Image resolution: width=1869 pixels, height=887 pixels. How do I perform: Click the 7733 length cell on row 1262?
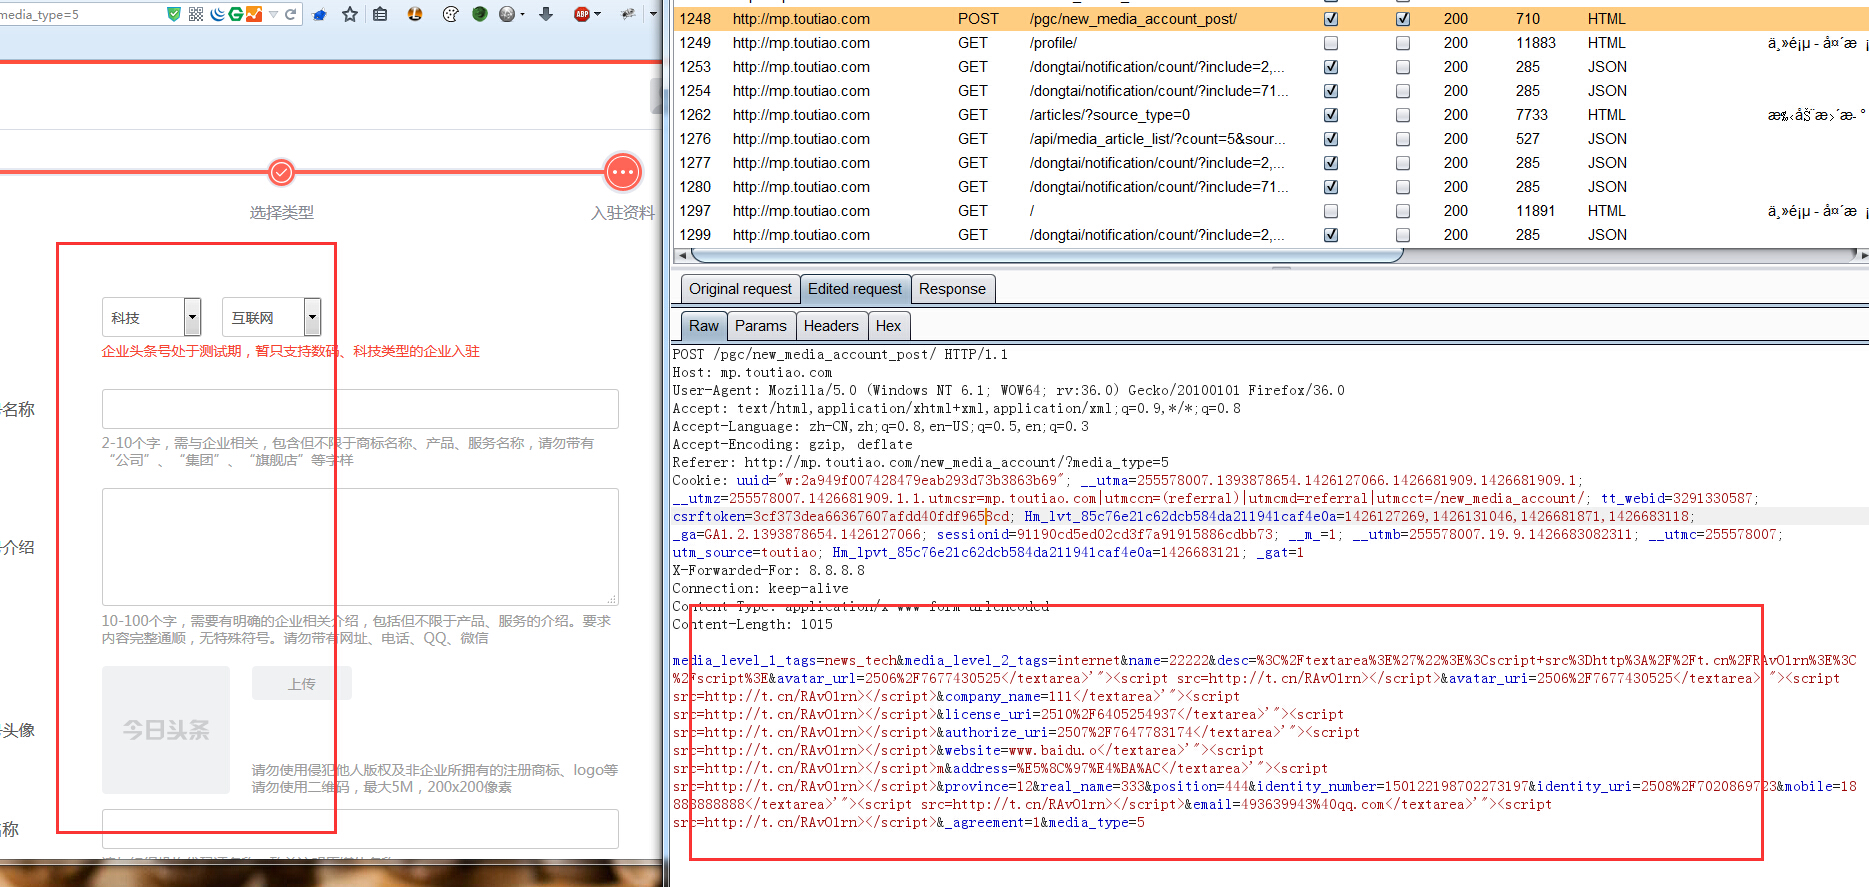click(x=1532, y=115)
